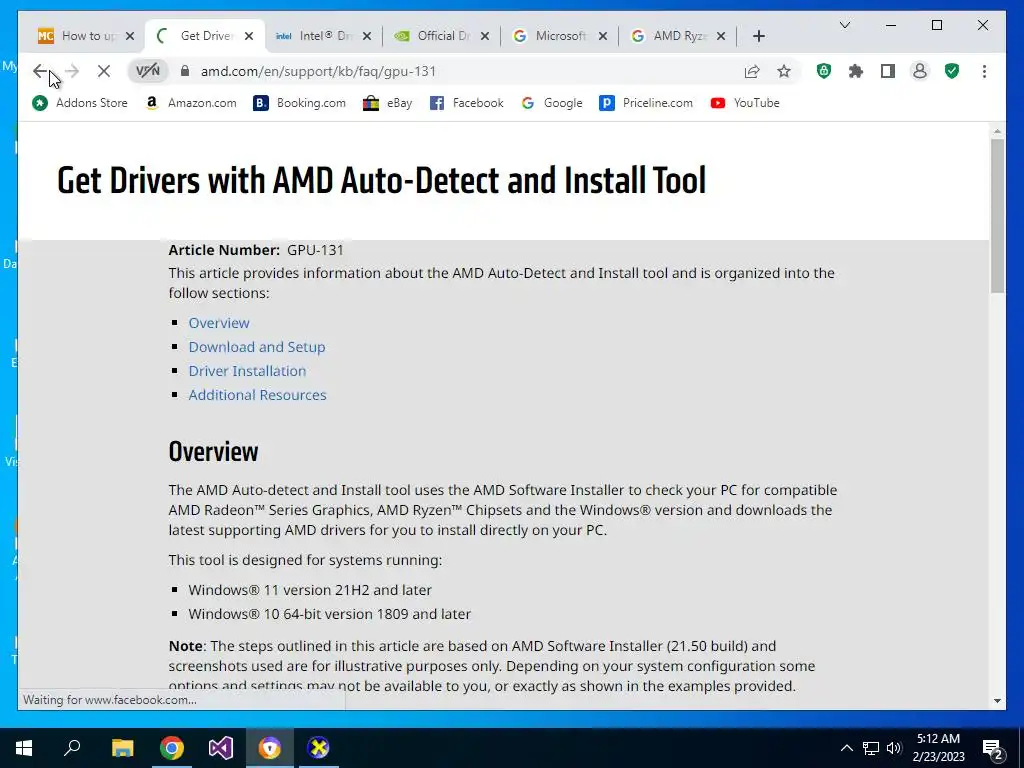
Task: Open the Chrome profile menu
Action: [920, 71]
